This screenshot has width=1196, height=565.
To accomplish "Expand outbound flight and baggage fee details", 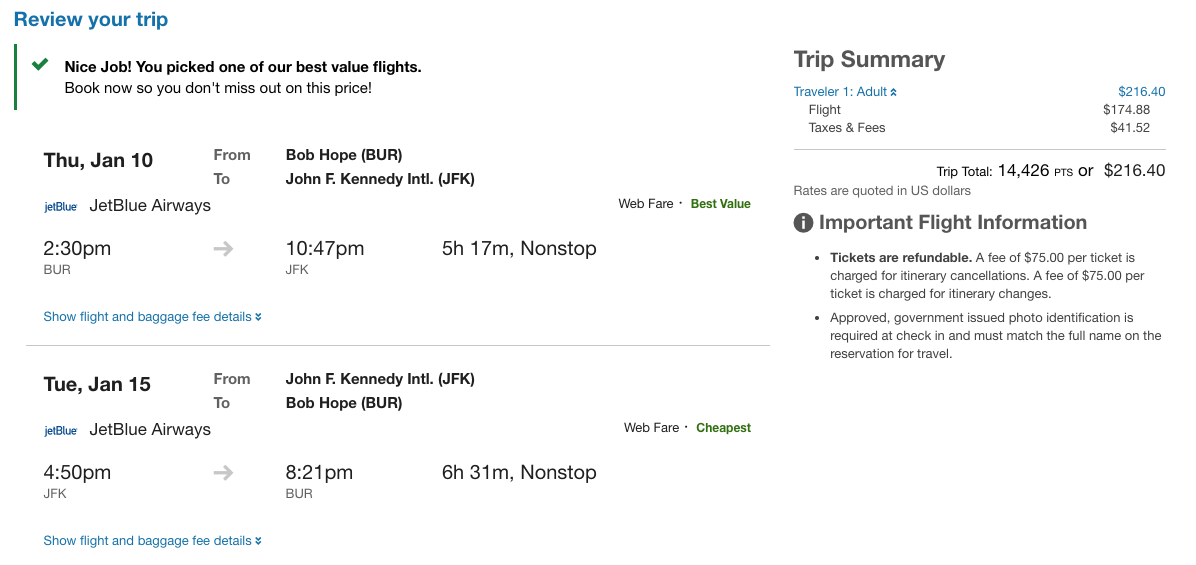I will 152,317.
